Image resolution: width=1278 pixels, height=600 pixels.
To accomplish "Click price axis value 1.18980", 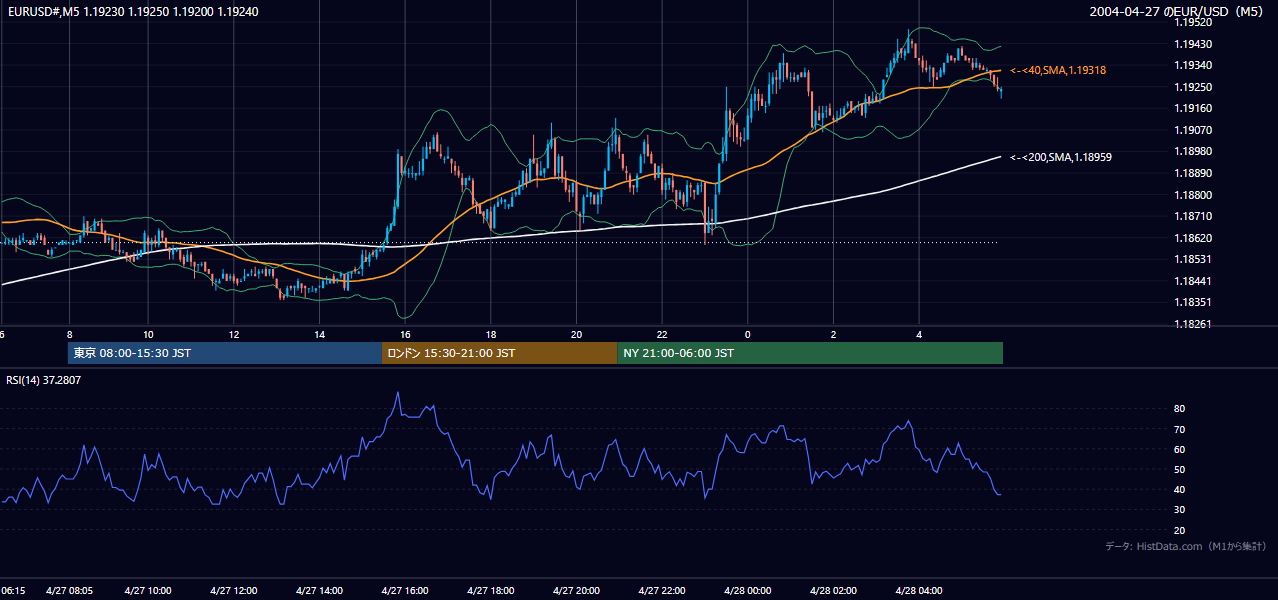I will click(x=1192, y=151).
